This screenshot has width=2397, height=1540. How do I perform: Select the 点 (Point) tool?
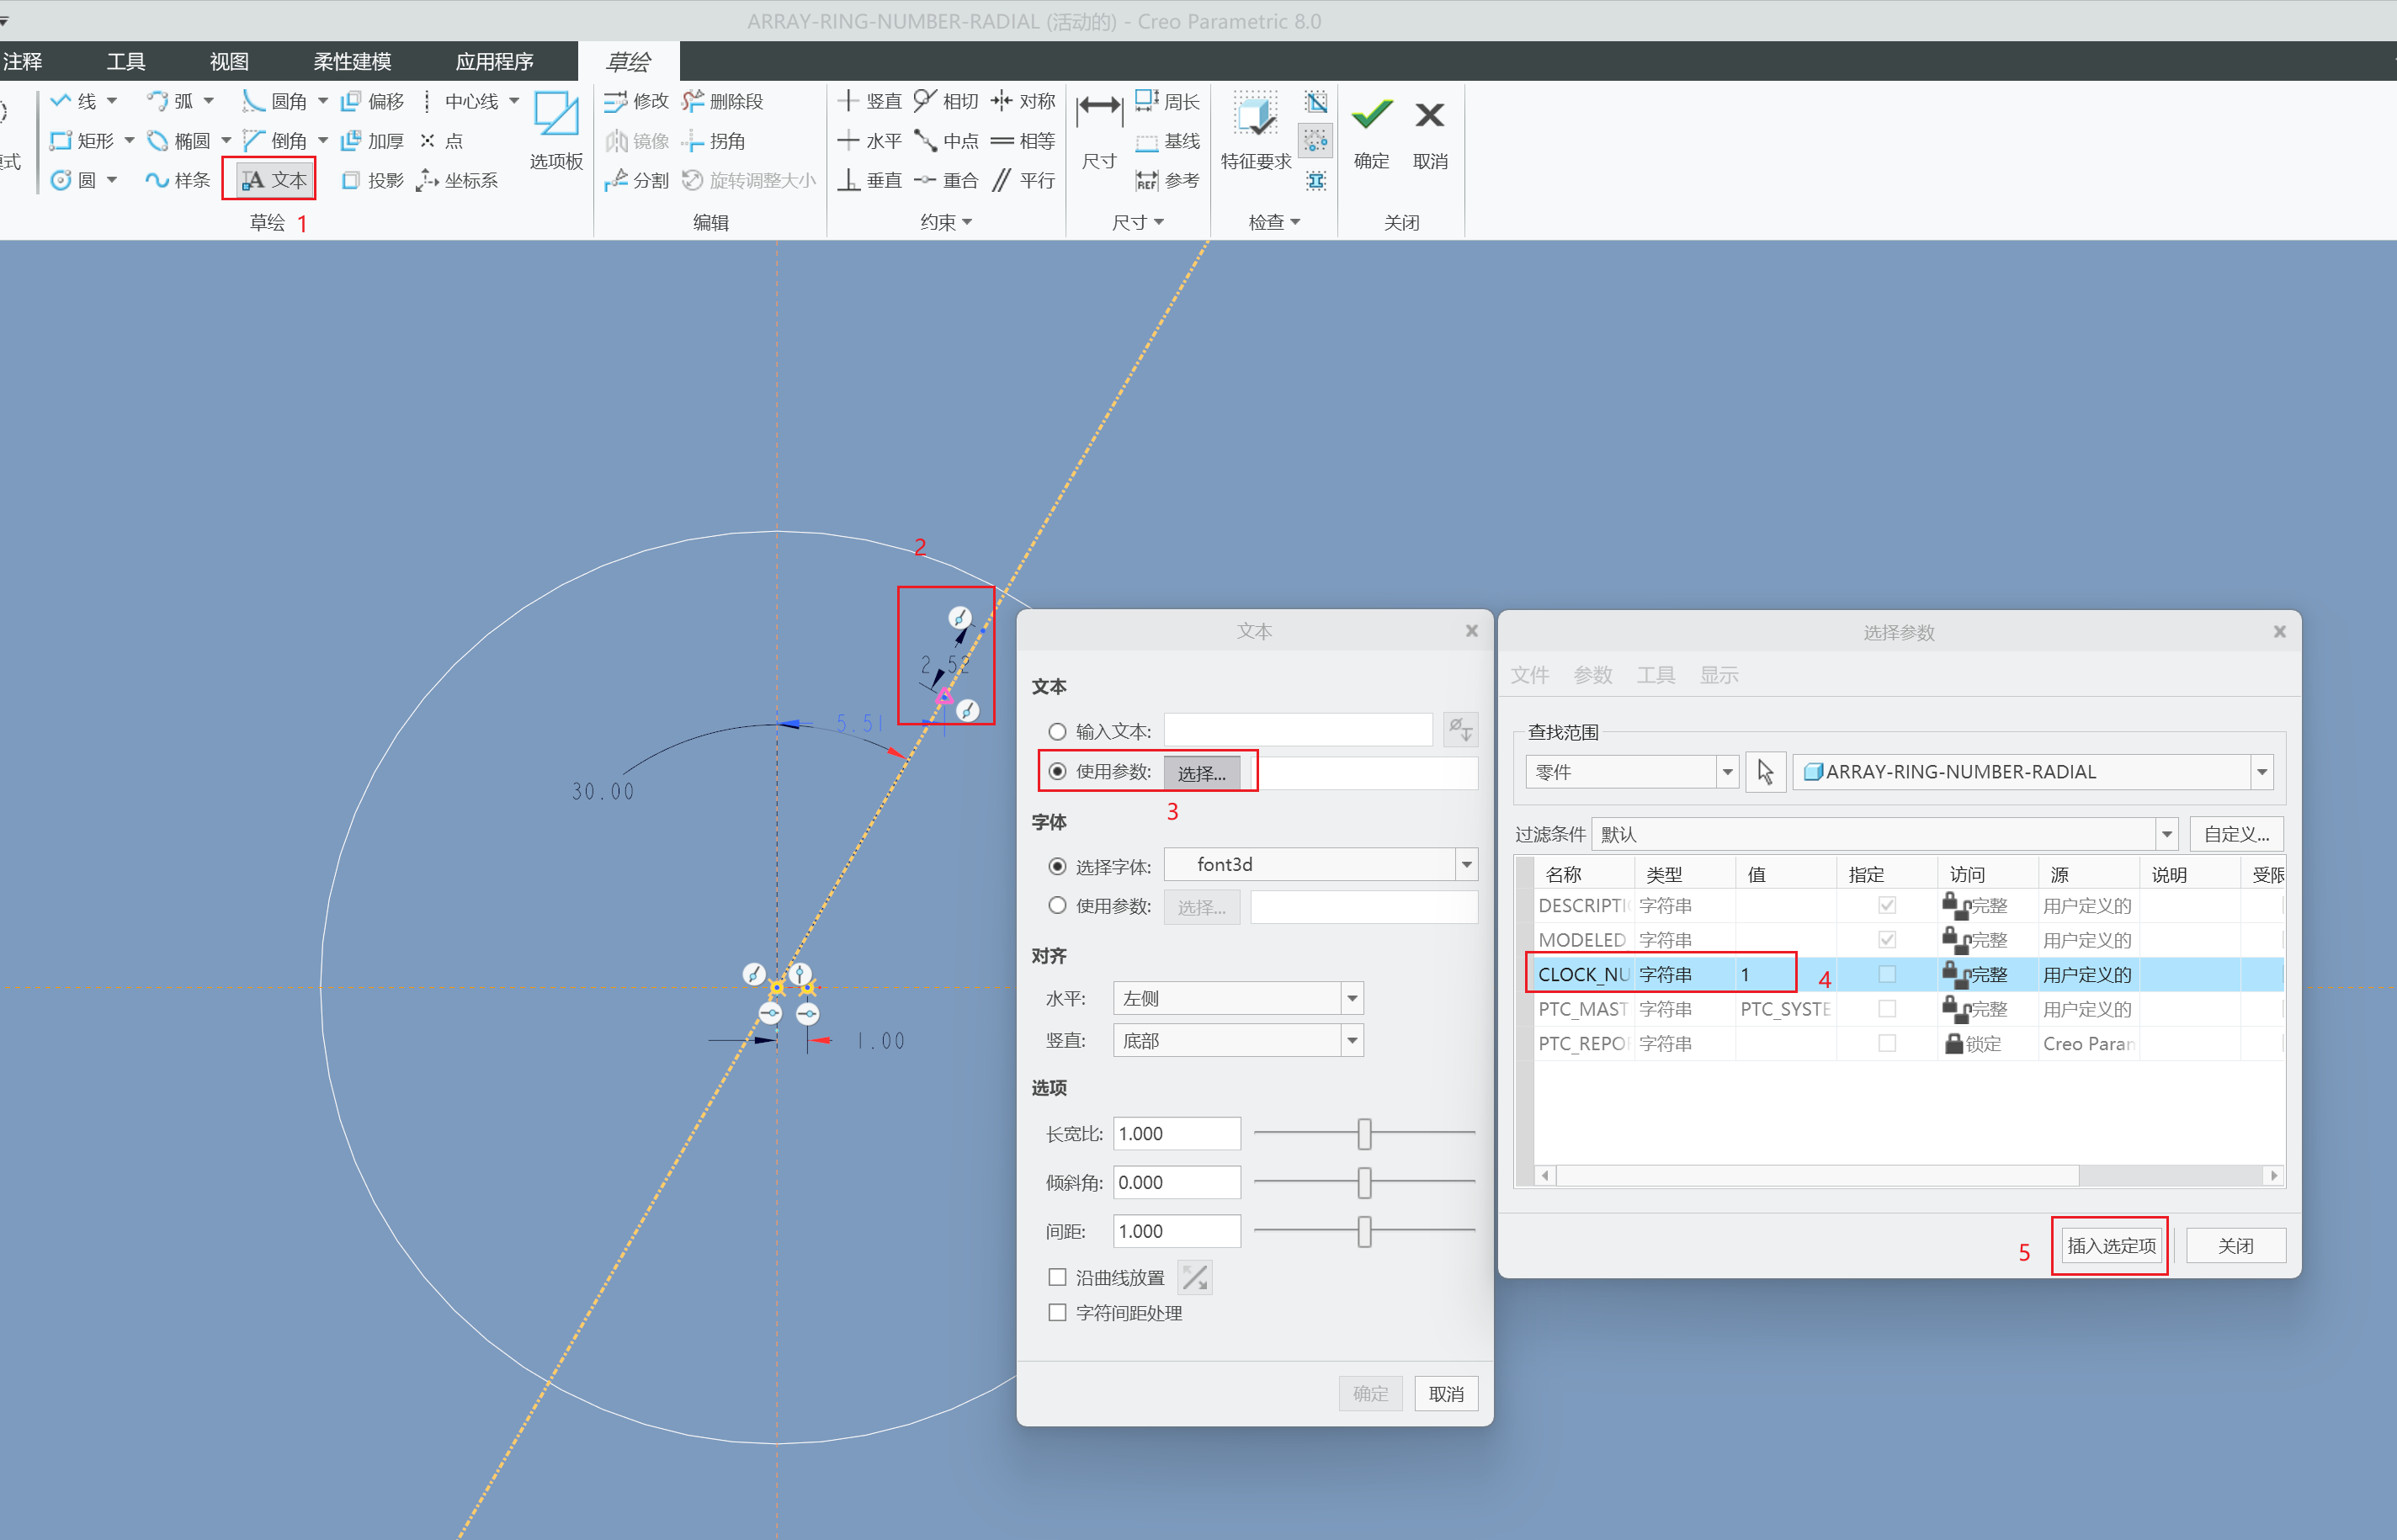(x=442, y=141)
